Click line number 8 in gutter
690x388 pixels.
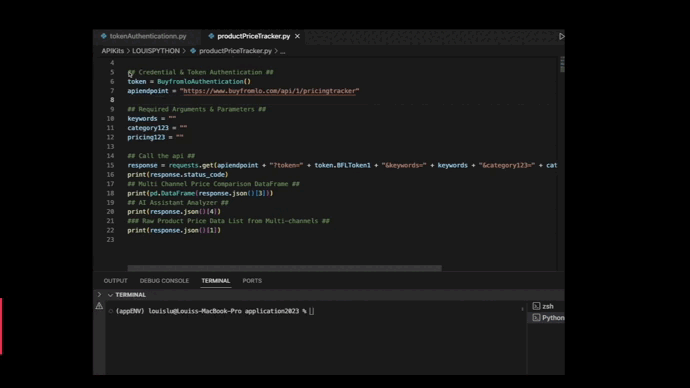click(x=112, y=100)
